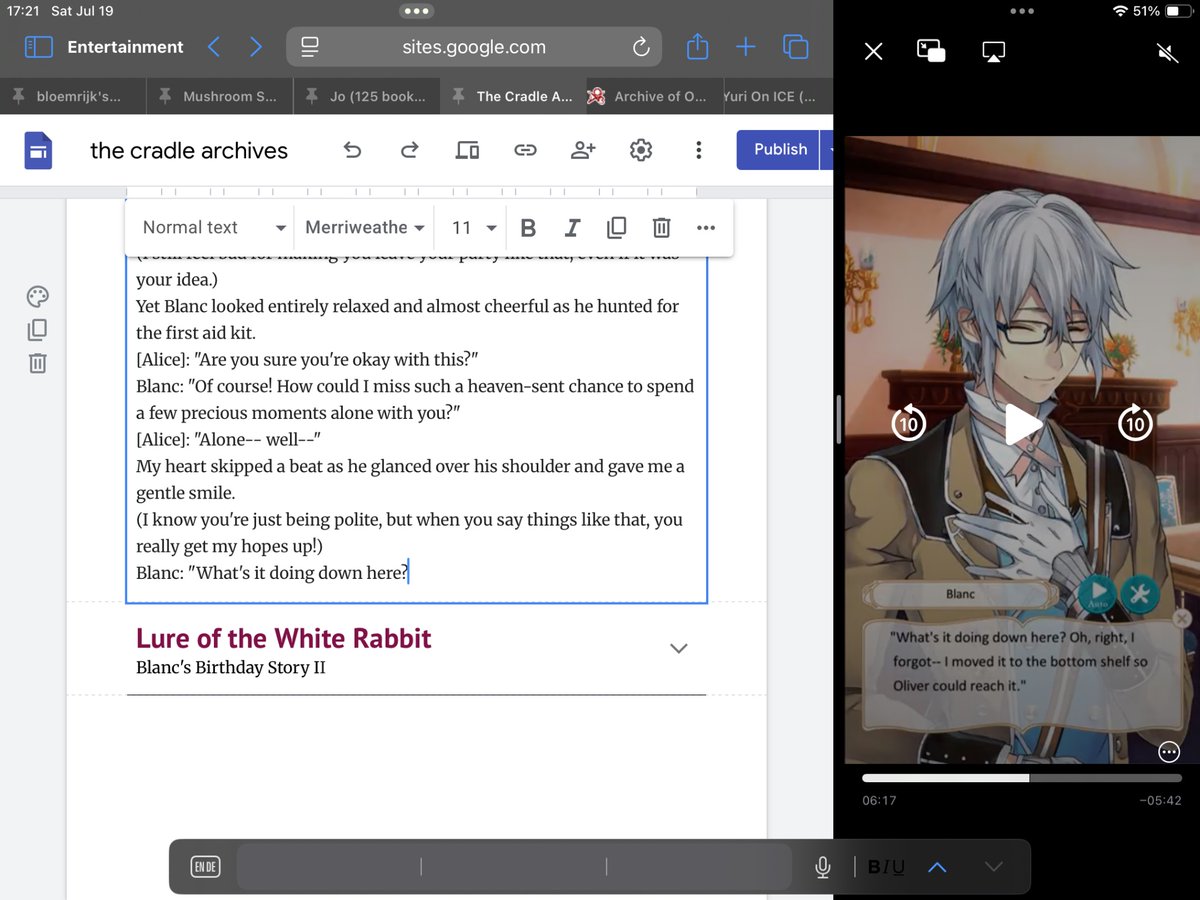Expand the Lure of the White Rabbit section
The width and height of the screenshot is (1200, 900).
678,648
